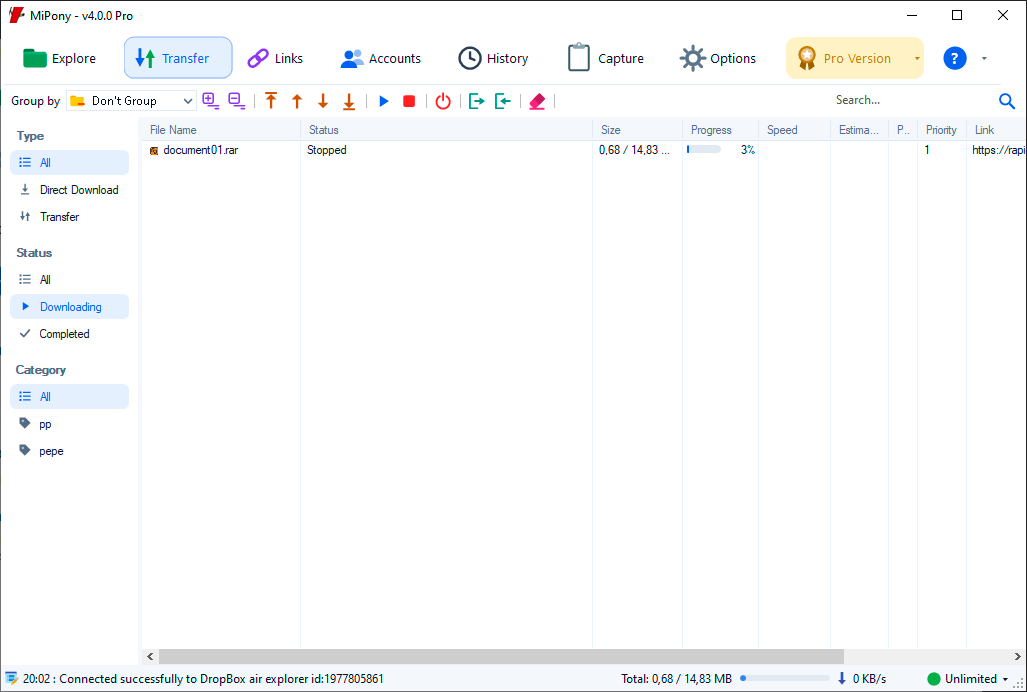Click the red power shutdown icon
Screen dimensions: 1027x692
click(x=443, y=101)
